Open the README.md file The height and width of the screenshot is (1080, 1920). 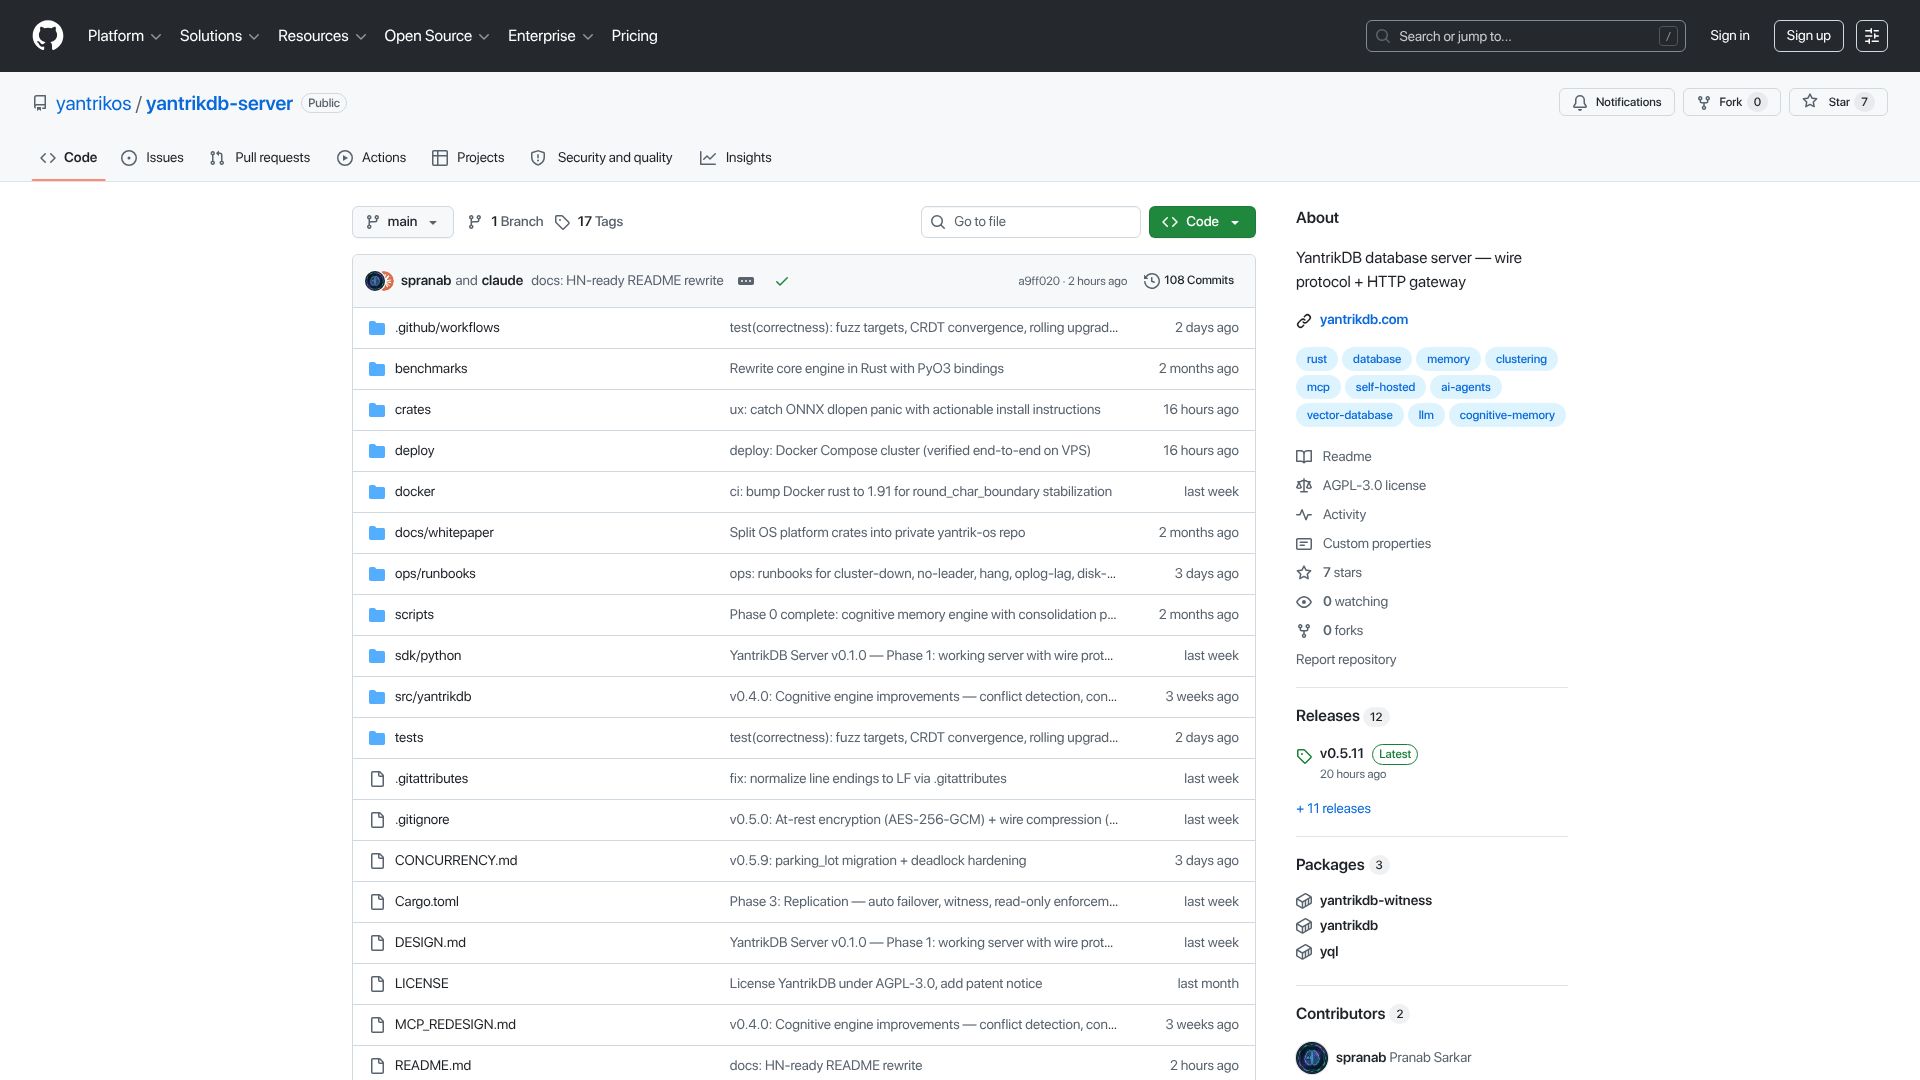click(433, 1066)
